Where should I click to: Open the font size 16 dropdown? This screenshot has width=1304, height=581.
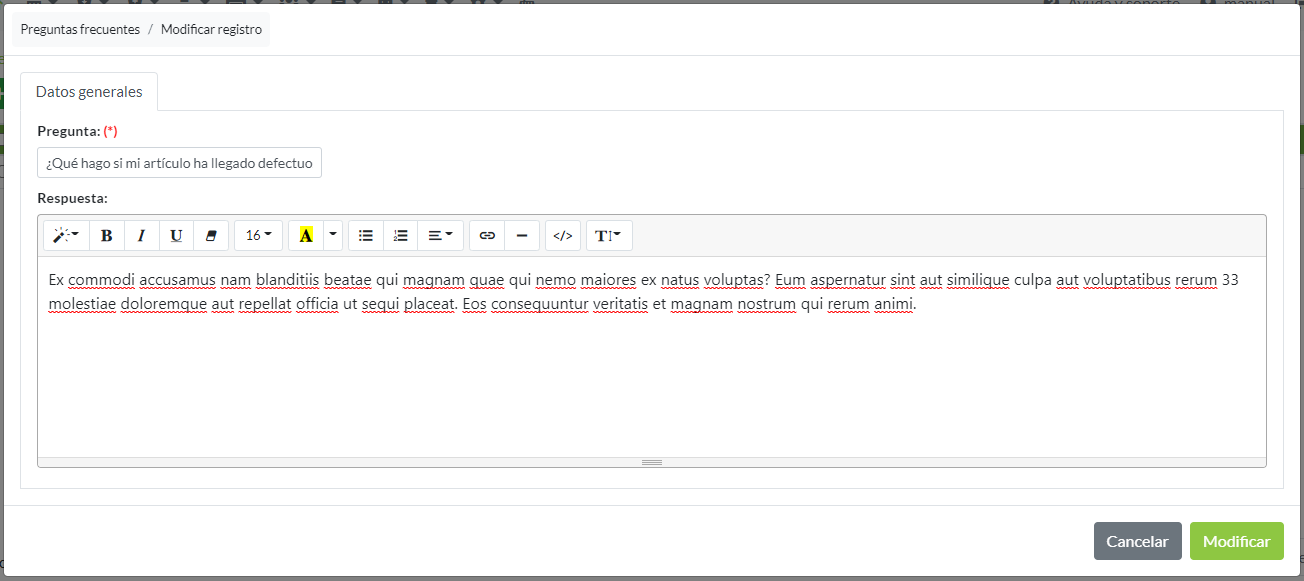tap(257, 235)
